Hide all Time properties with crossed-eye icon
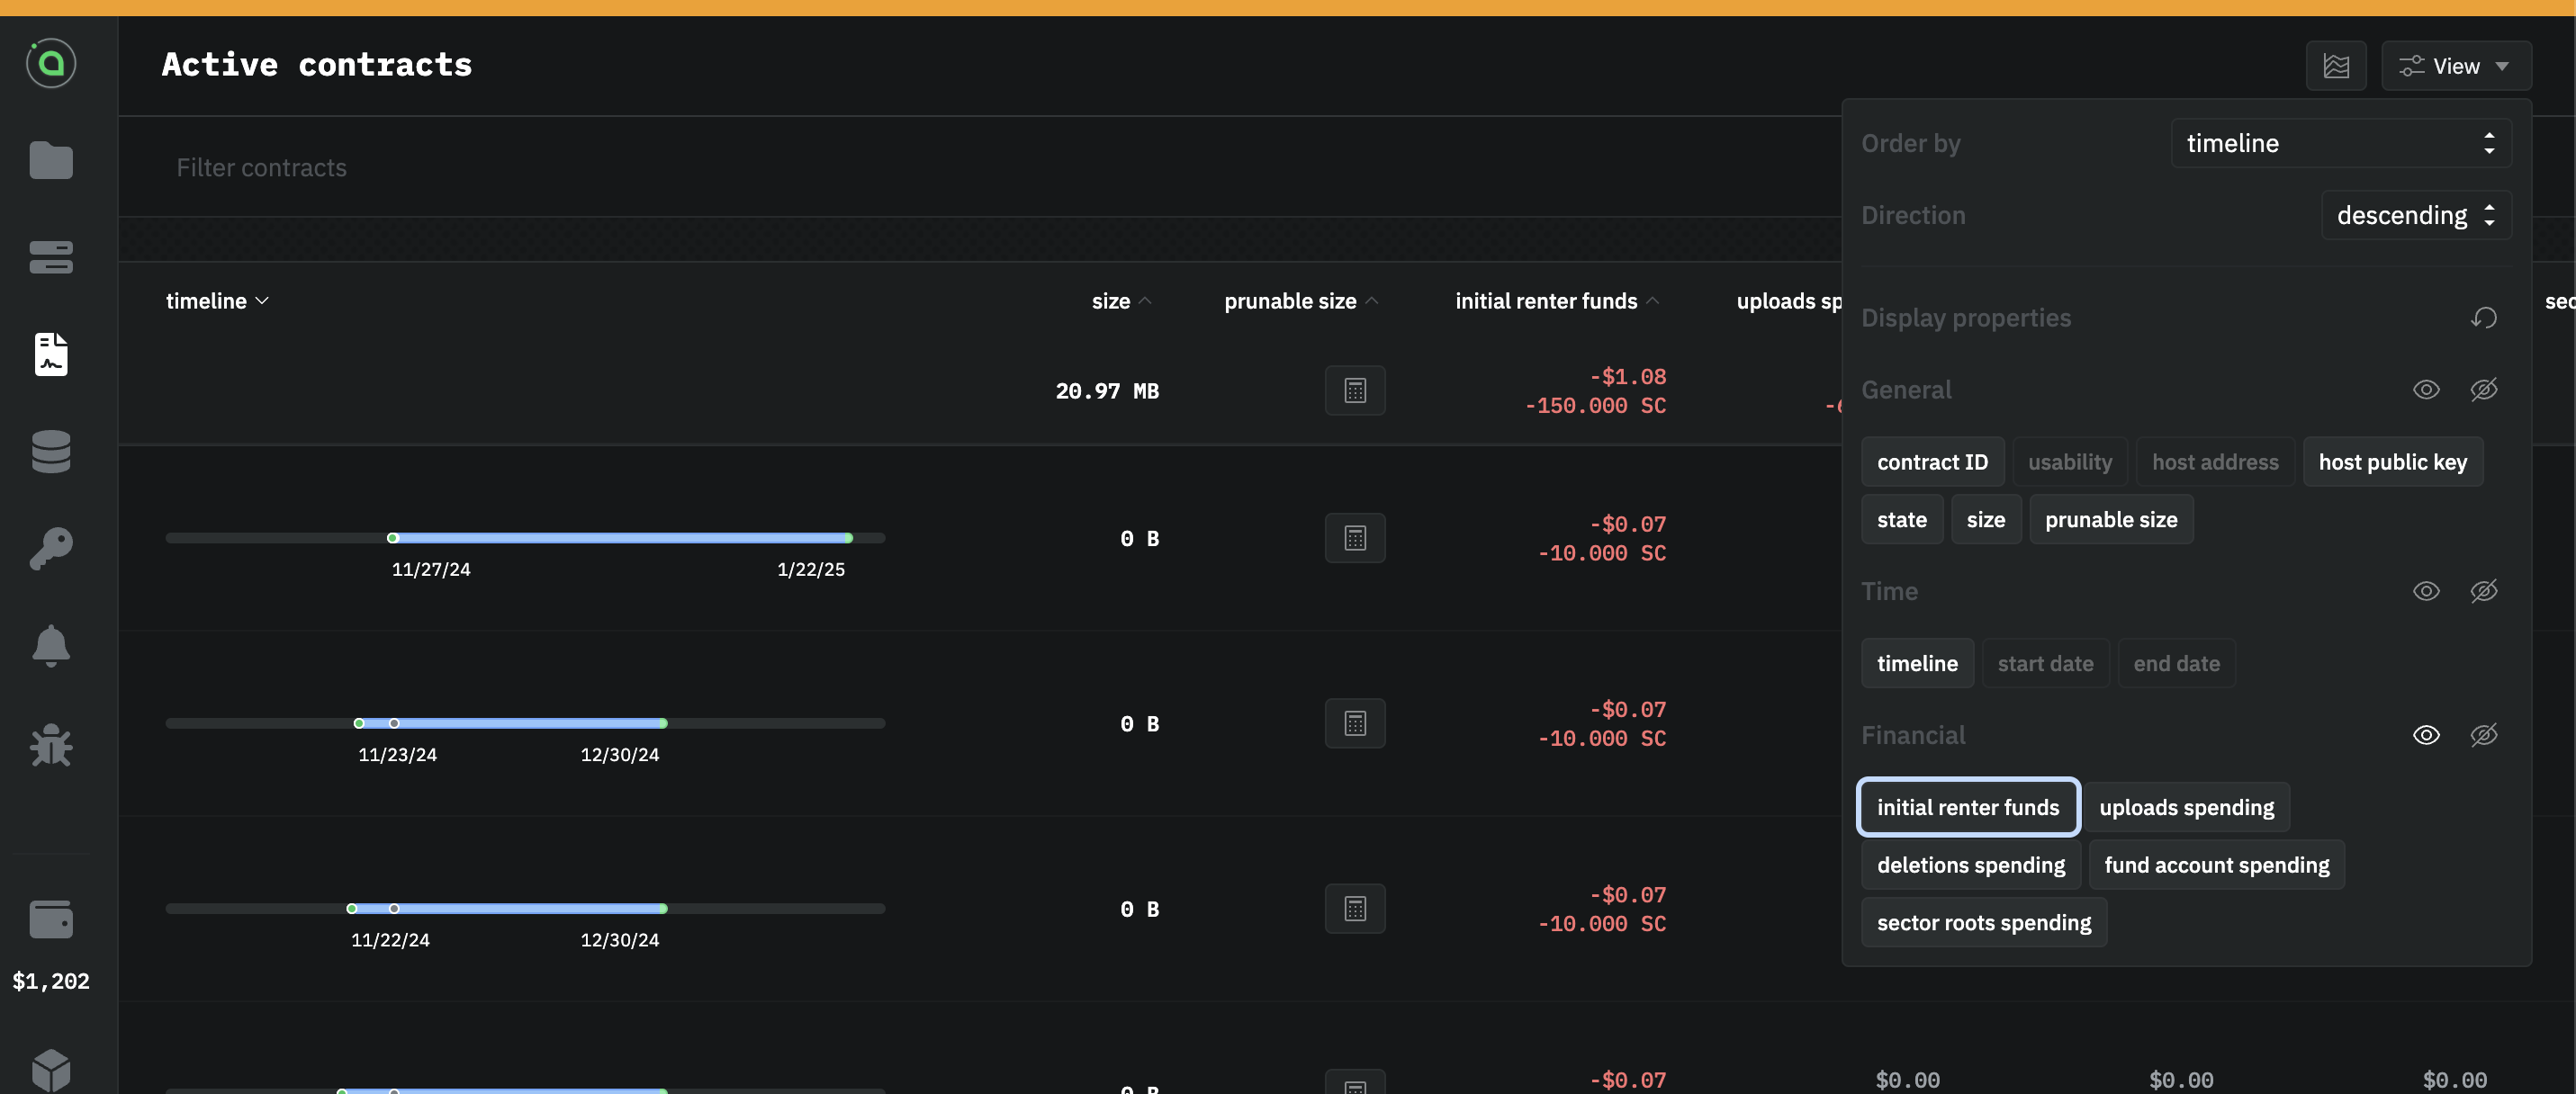 (x=2484, y=591)
